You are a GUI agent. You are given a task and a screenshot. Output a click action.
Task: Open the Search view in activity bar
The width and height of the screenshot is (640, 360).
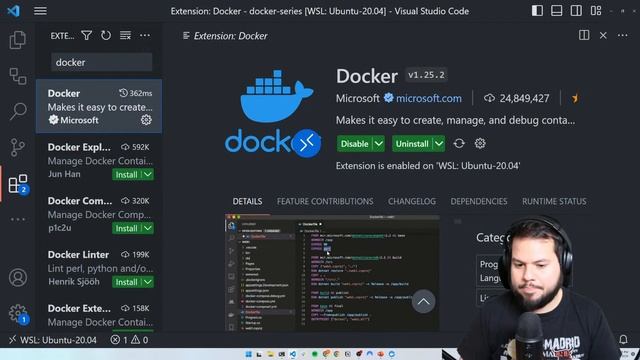coord(18,111)
